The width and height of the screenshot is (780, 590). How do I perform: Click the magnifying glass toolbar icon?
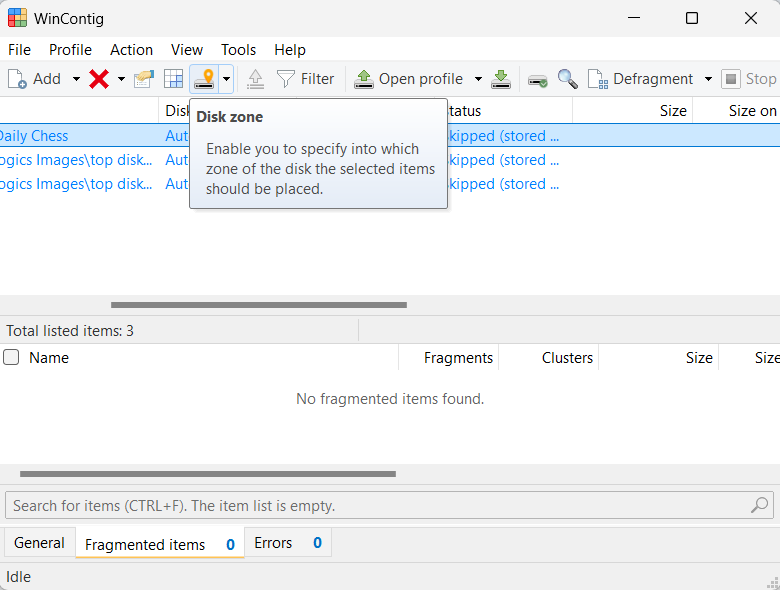click(x=567, y=79)
